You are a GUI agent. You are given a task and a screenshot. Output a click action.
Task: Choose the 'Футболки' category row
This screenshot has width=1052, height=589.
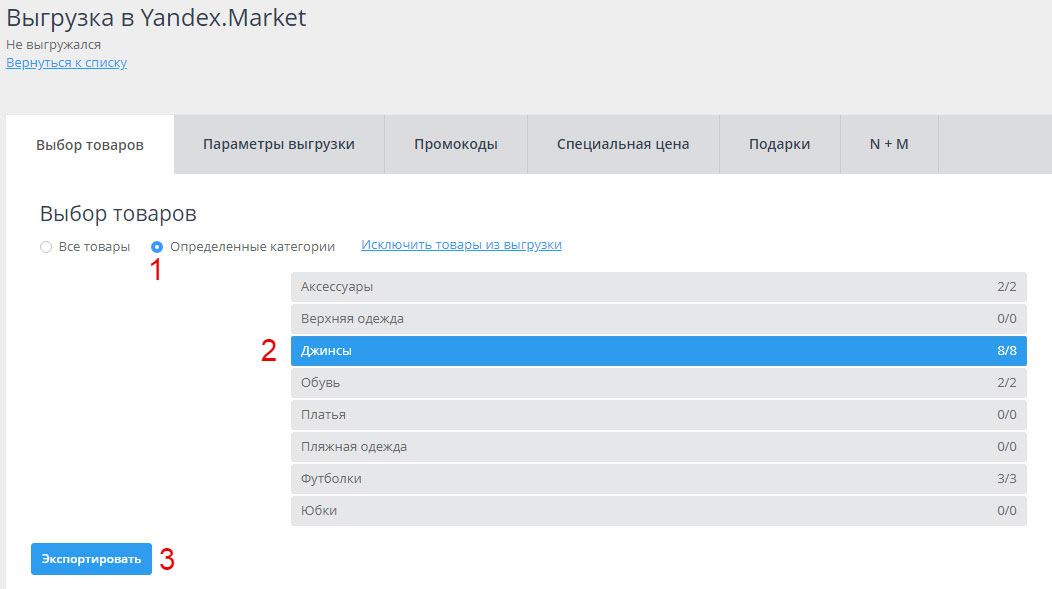[659, 478]
